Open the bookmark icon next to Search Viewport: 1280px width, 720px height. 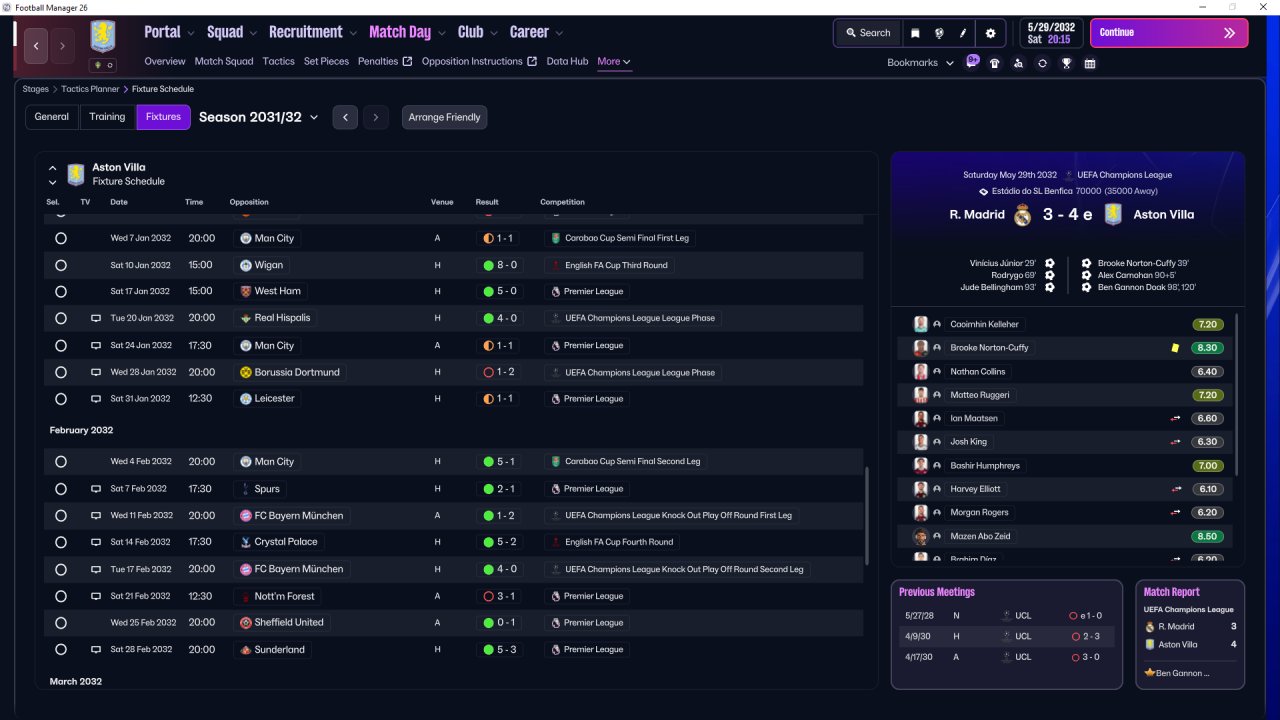tap(915, 33)
